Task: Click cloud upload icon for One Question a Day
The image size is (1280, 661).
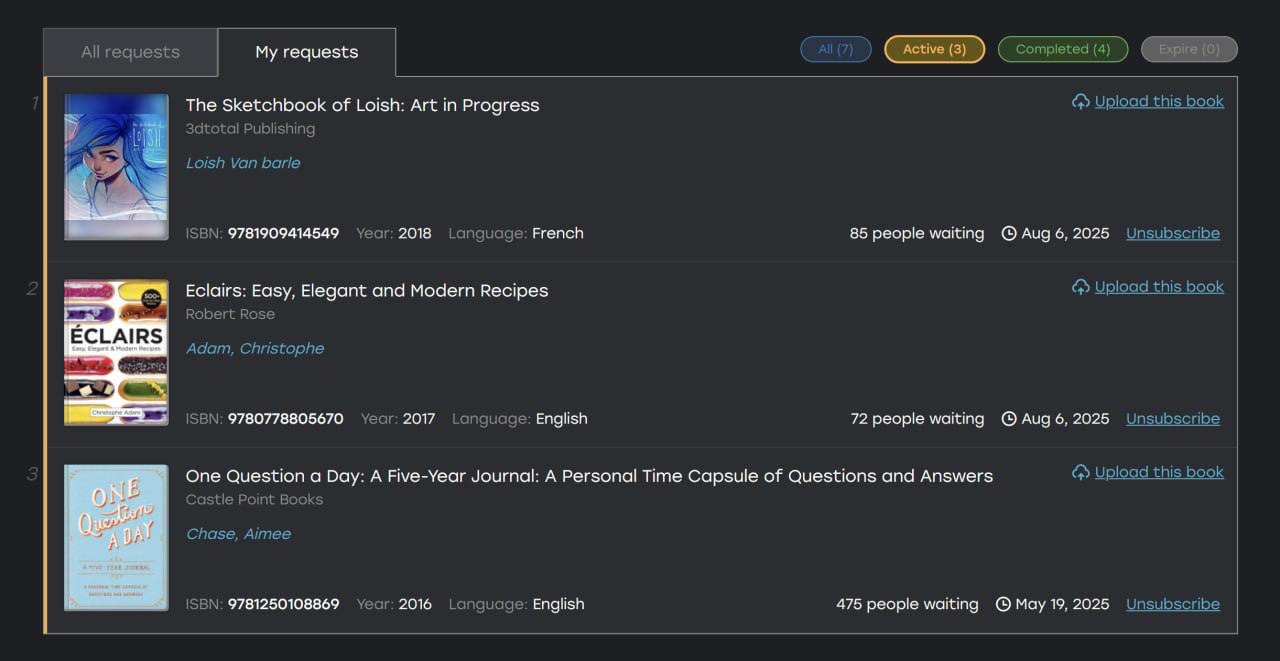Action: (x=1080, y=472)
